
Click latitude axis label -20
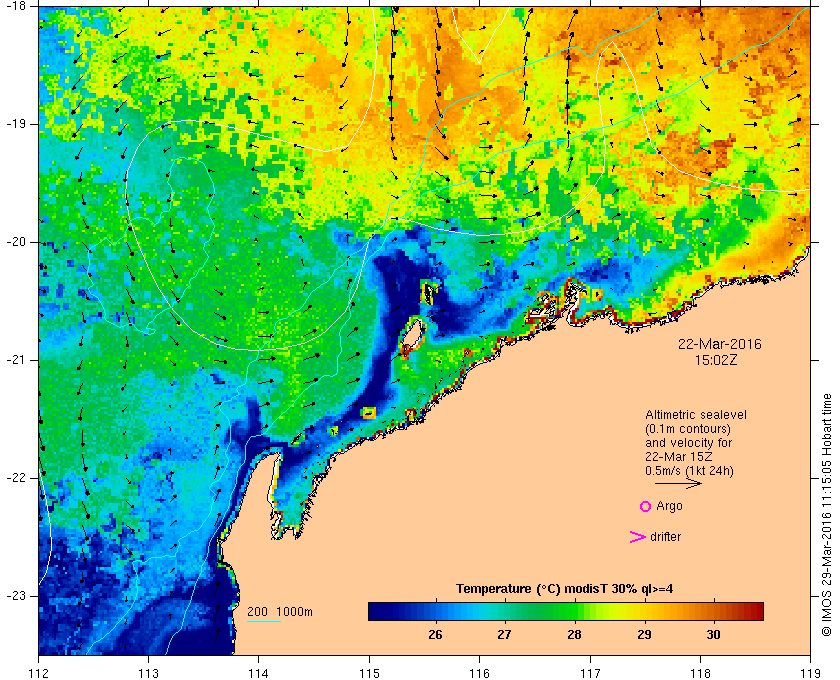pyautogui.click(x=14, y=242)
